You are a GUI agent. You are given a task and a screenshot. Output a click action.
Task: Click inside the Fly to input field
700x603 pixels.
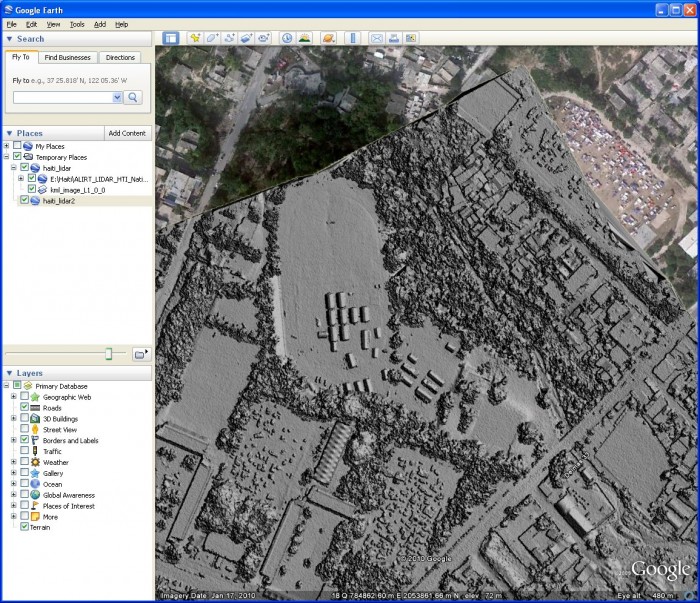click(63, 97)
